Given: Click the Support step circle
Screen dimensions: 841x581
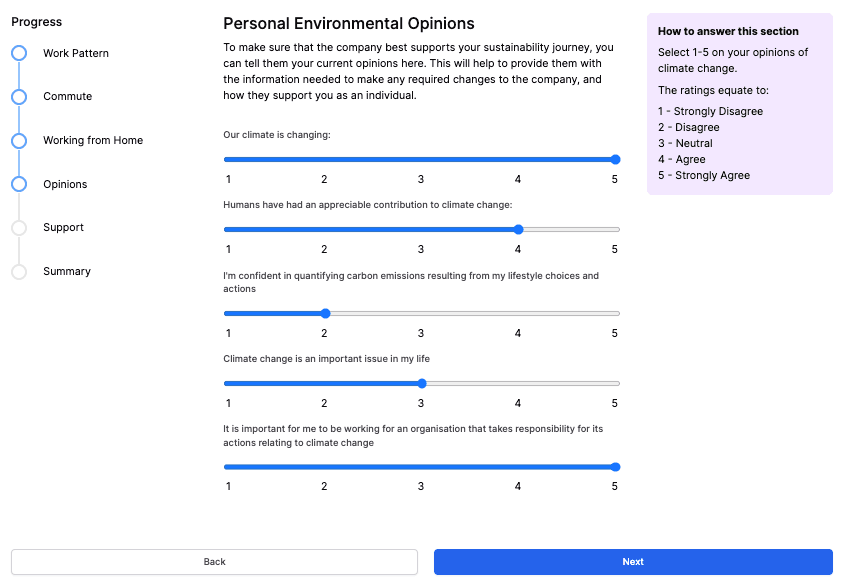Looking at the screenshot, I should click(x=19, y=228).
